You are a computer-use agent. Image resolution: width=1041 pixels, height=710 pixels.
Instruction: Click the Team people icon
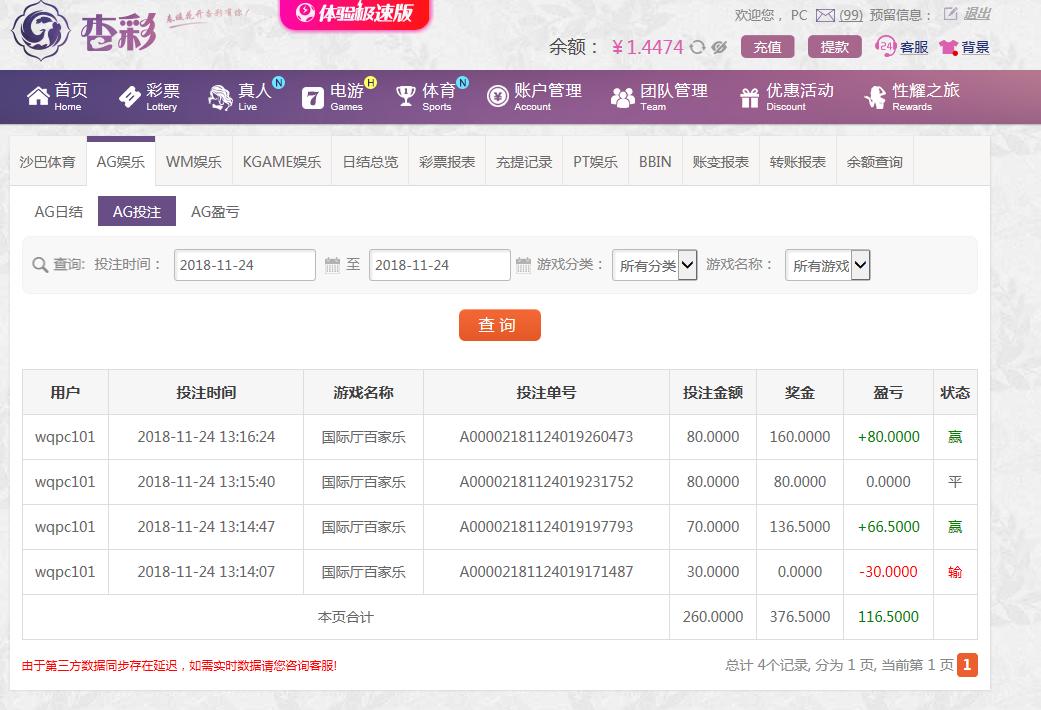click(x=623, y=98)
